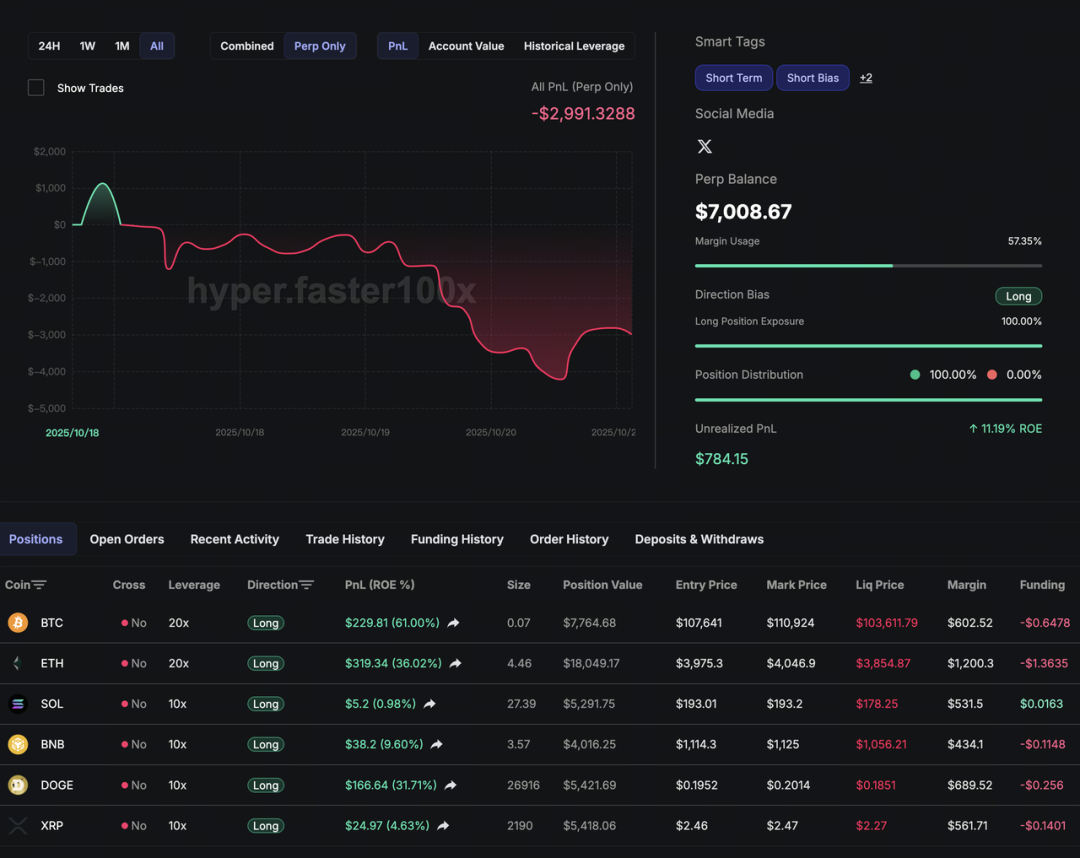This screenshot has height=858, width=1080.
Task: Click the Solana coin icon
Action: pos(18,704)
